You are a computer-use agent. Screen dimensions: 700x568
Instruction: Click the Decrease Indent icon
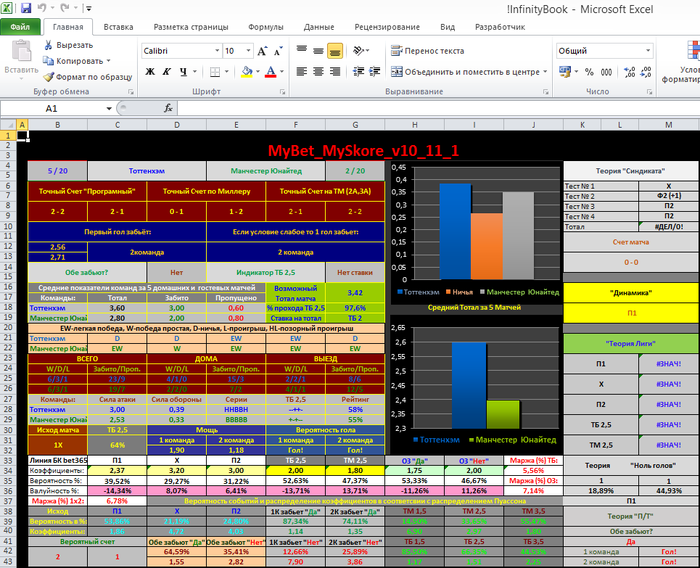358,71
